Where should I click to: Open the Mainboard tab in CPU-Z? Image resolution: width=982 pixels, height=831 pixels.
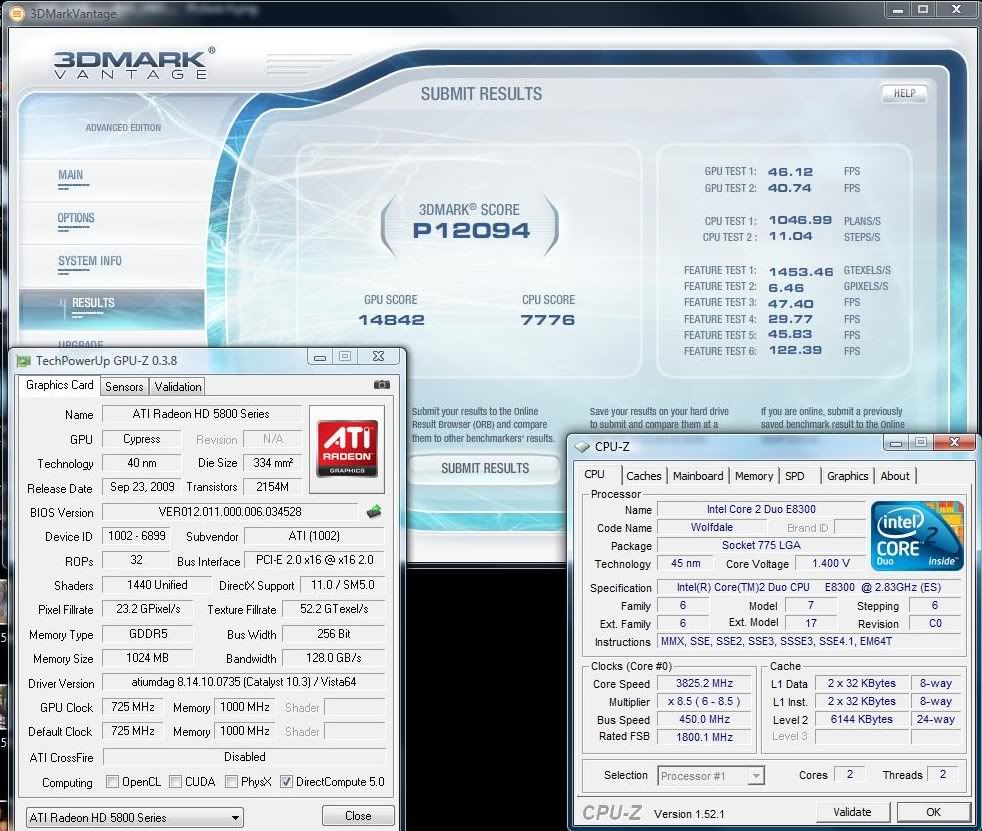[x=698, y=476]
